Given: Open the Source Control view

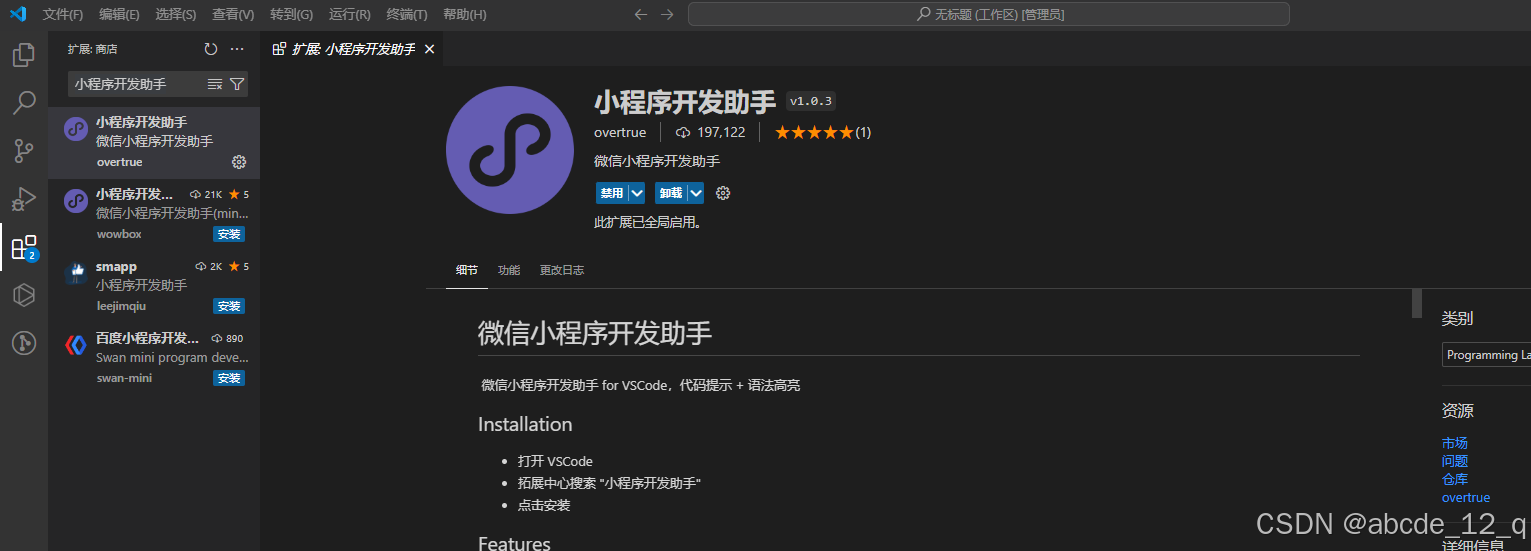Looking at the screenshot, I should (x=24, y=151).
